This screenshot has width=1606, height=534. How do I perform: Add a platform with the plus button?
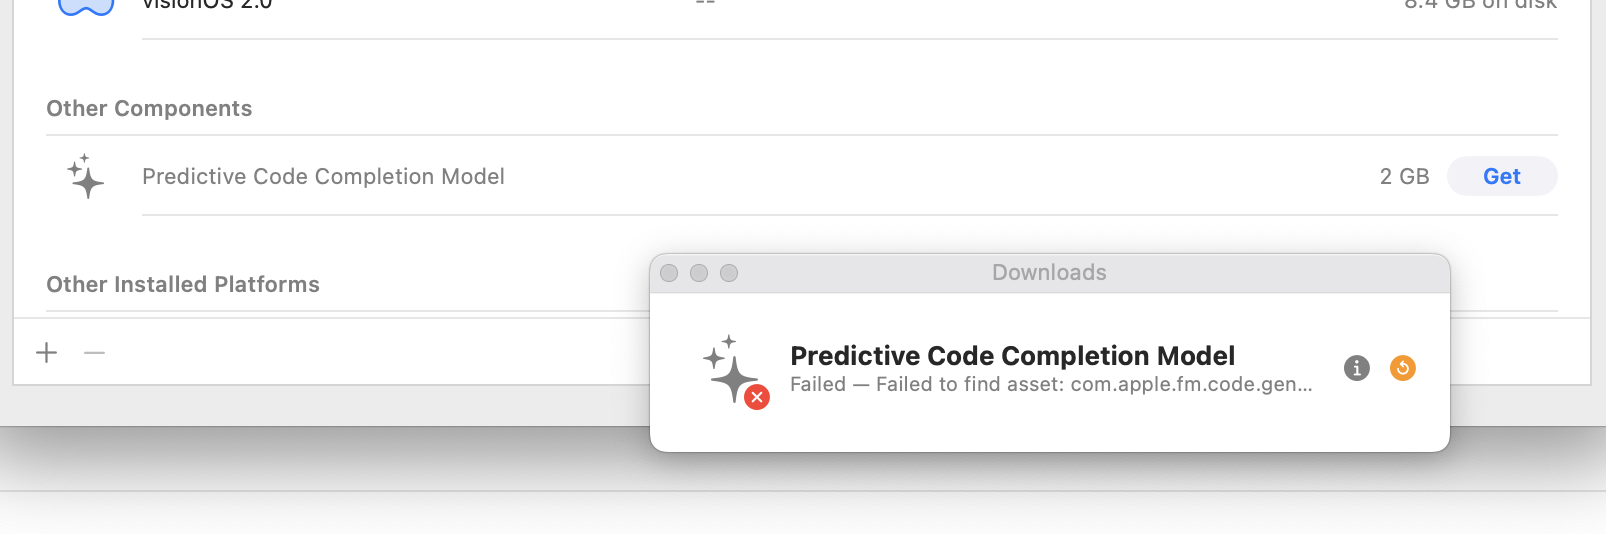point(46,352)
